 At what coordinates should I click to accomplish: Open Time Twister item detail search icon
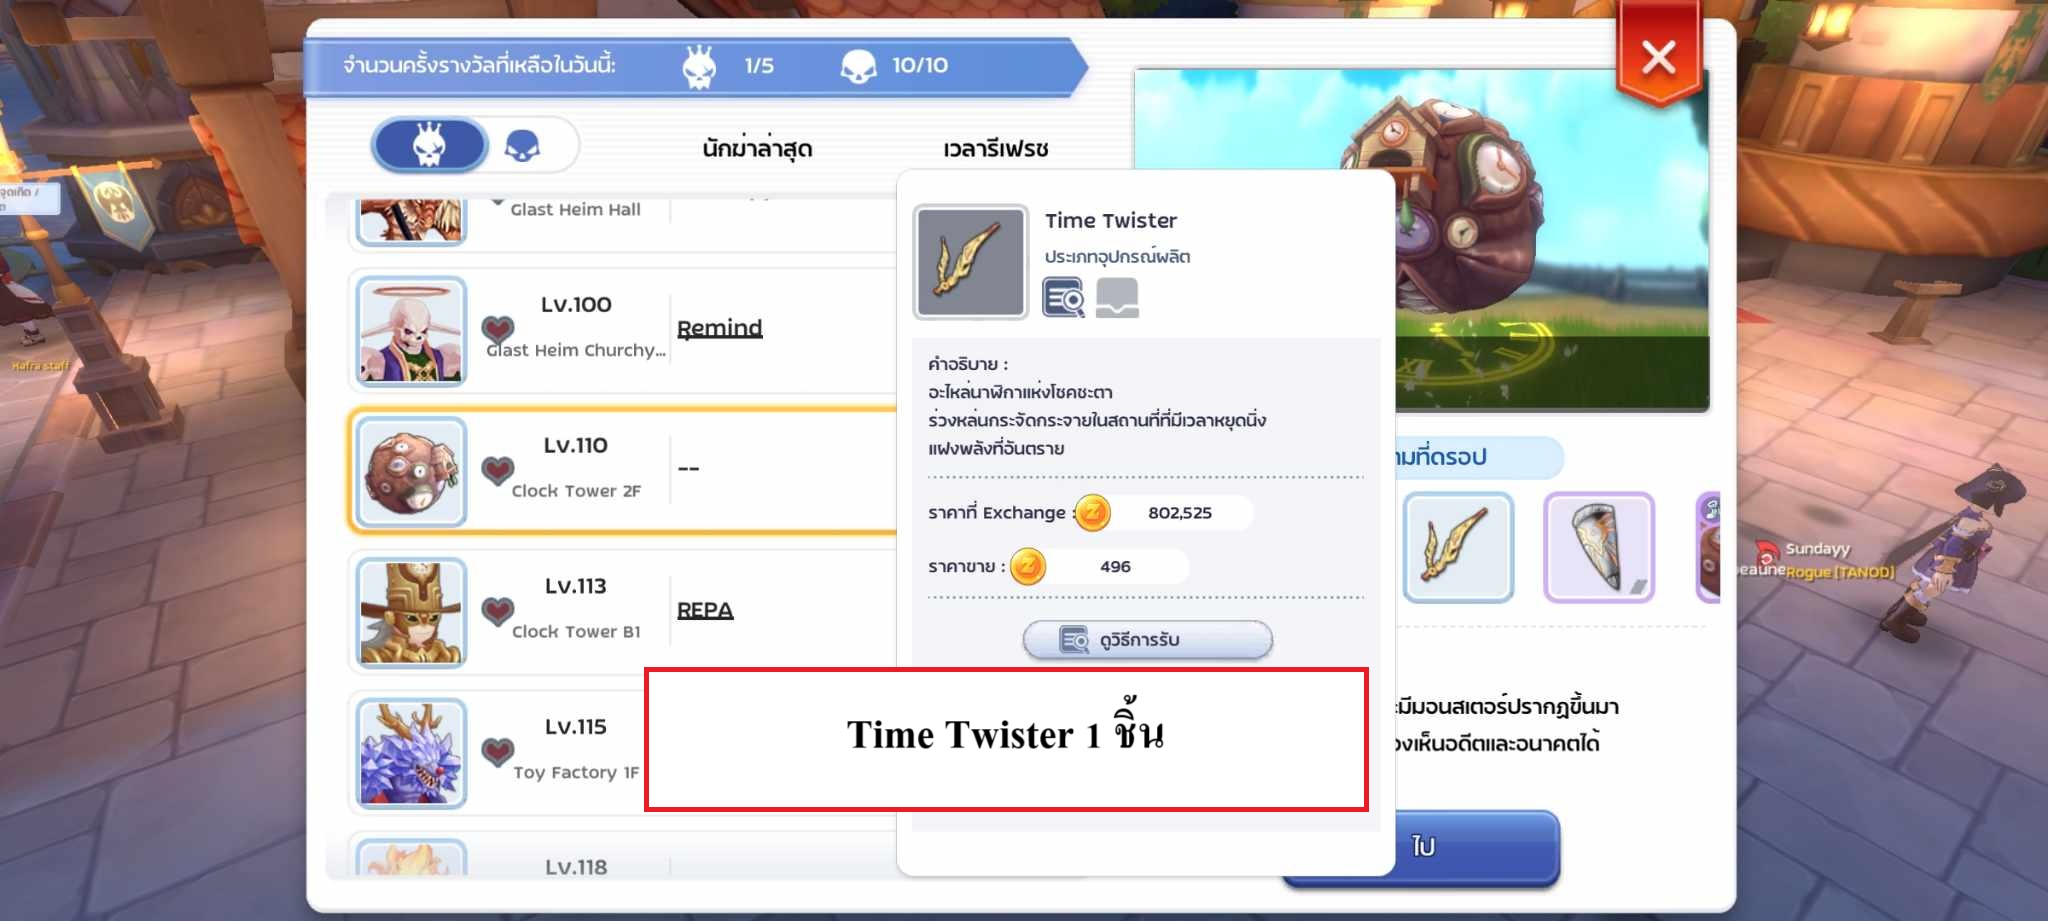(x=1063, y=298)
